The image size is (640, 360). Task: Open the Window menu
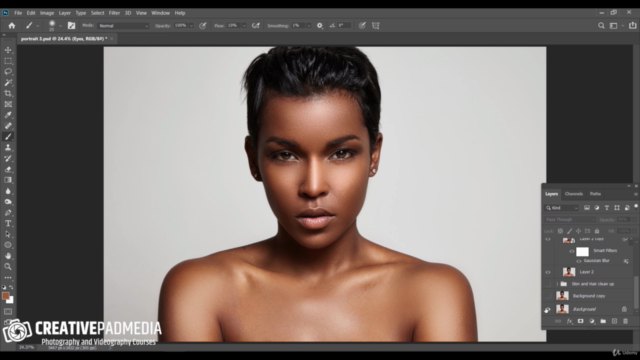coord(160,13)
